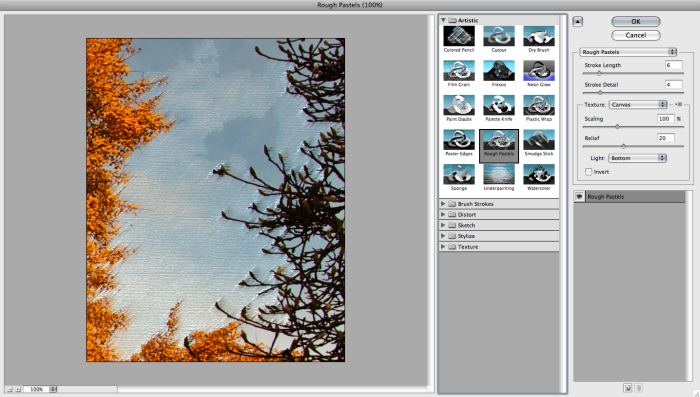Viewport: 700px width, 397px height.
Task: Choose the Poster Edges filter thumbnail
Action: tap(459, 140)
